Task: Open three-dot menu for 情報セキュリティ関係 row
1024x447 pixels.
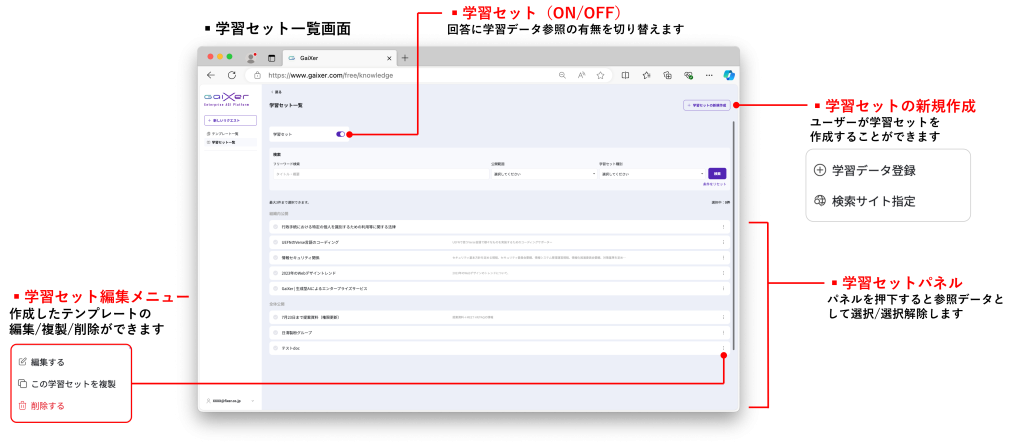Action: click(x=723, y=257)
